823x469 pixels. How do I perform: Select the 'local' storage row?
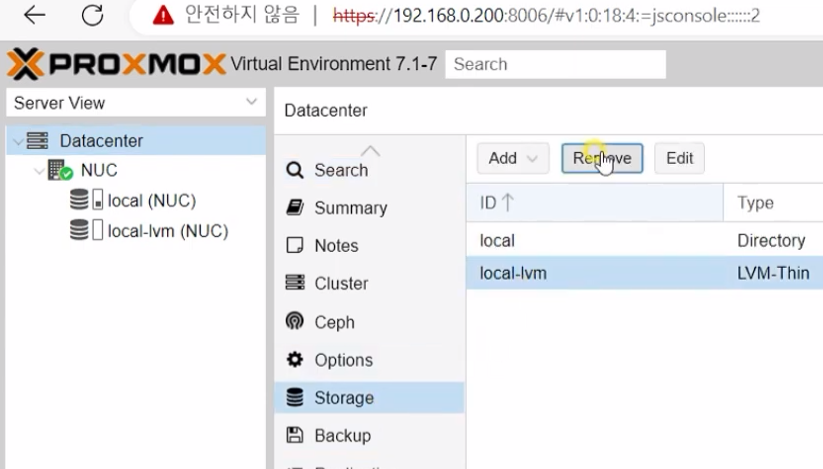(x=645, y=240)
